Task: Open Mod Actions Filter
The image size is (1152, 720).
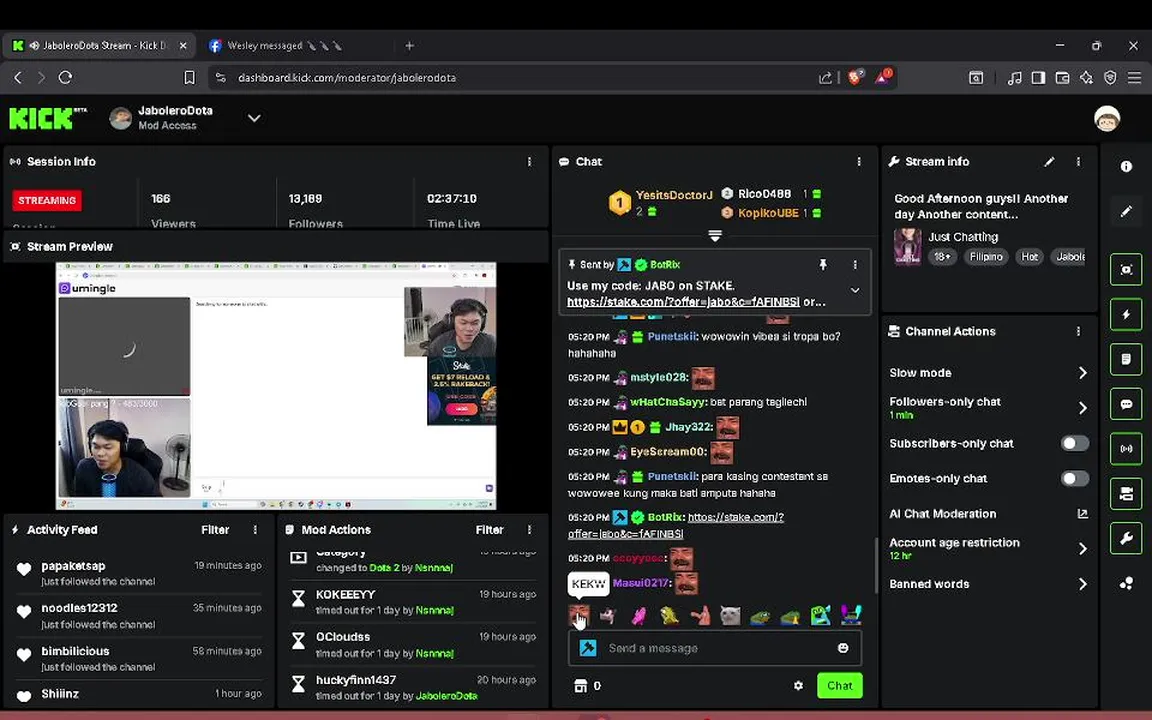Action: 489,530
